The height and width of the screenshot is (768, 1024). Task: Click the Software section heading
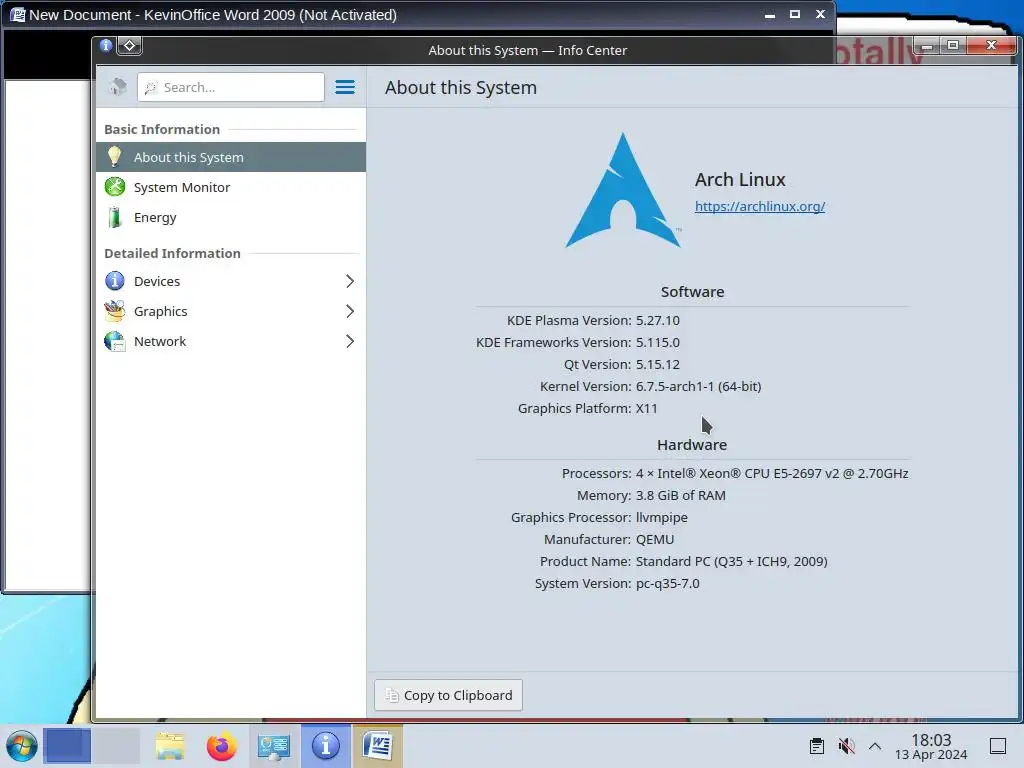point(692,291)
